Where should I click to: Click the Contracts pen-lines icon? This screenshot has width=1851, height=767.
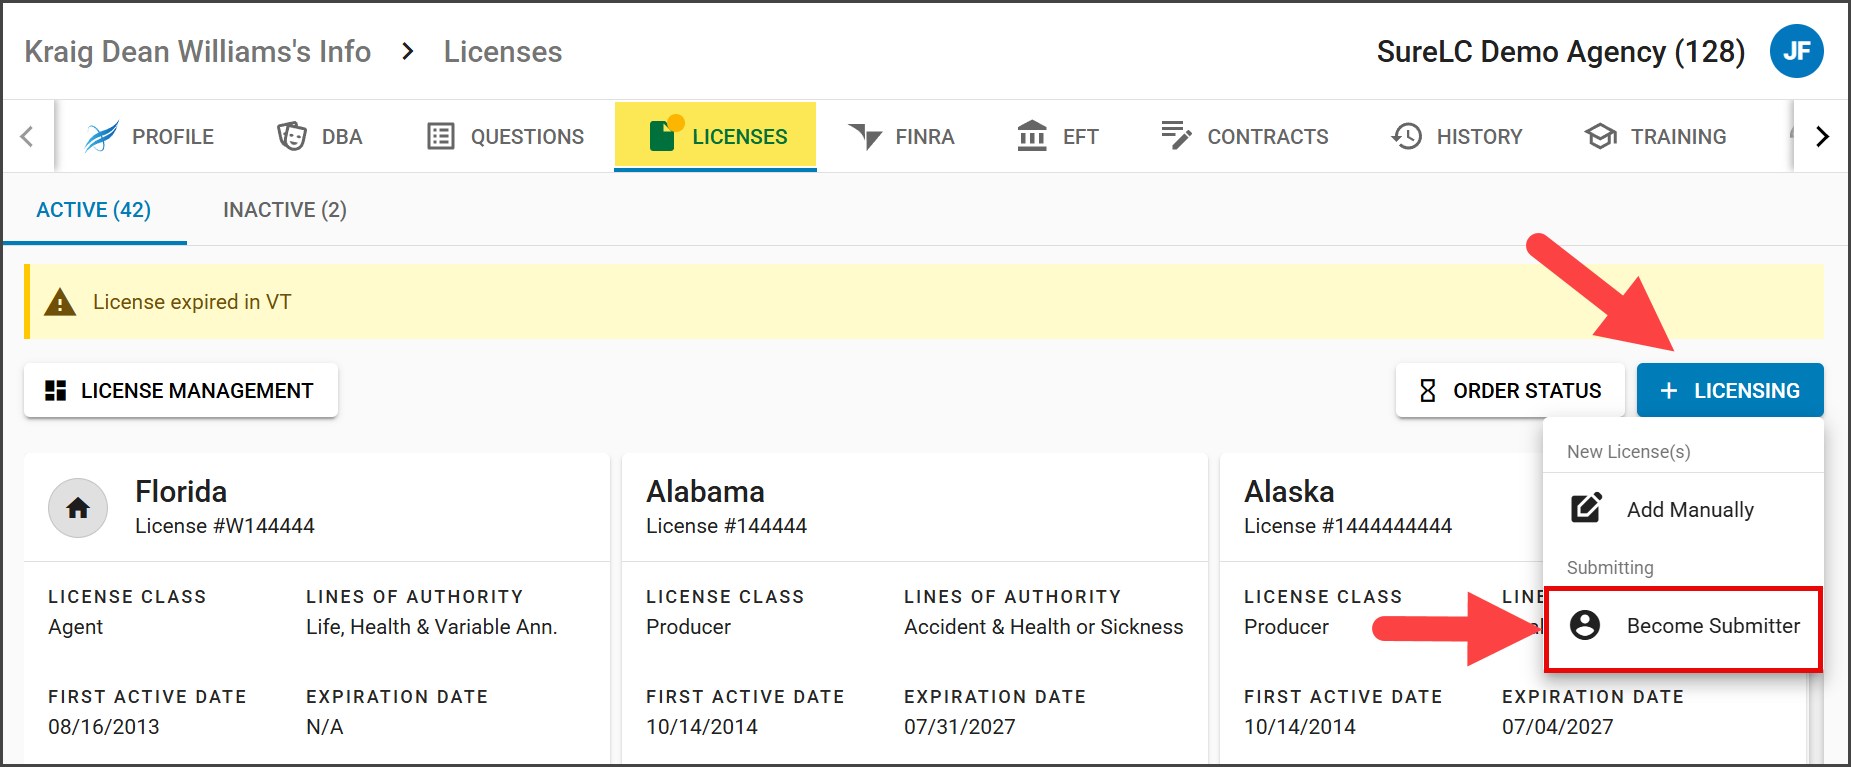click(1176, 135)
